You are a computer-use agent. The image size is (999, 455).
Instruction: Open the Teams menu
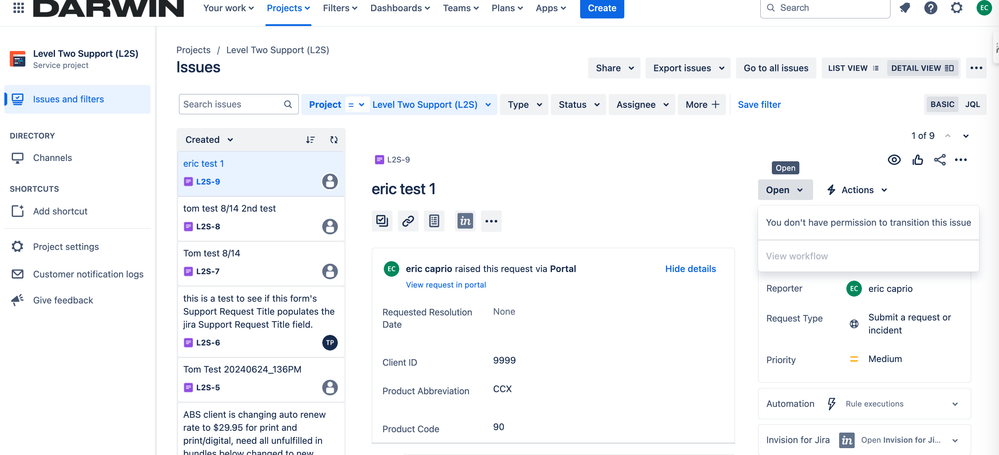pos(463,8)
